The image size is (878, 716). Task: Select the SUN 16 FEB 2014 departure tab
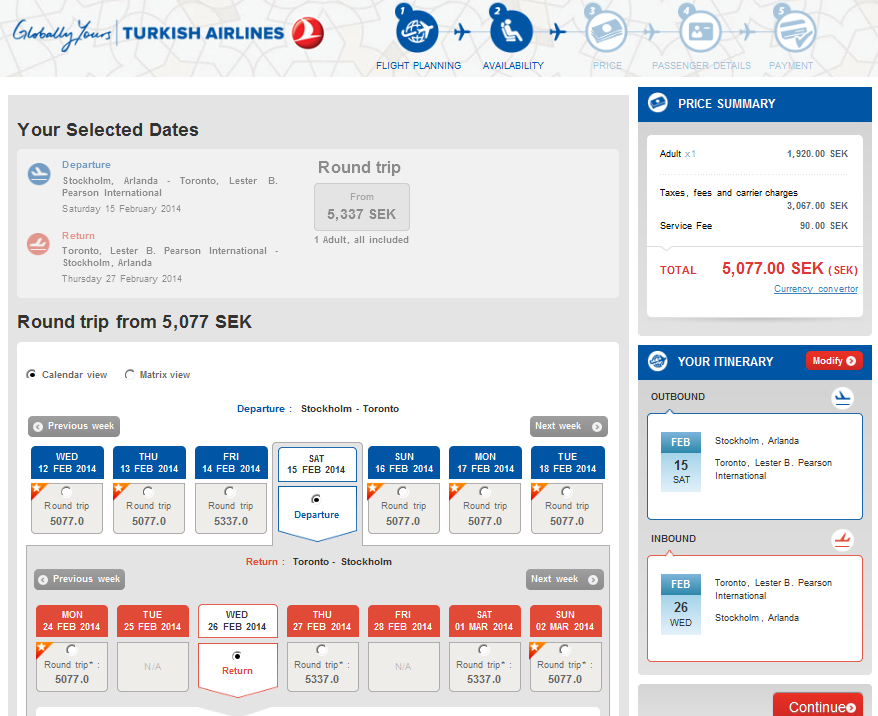pos(403,462)
